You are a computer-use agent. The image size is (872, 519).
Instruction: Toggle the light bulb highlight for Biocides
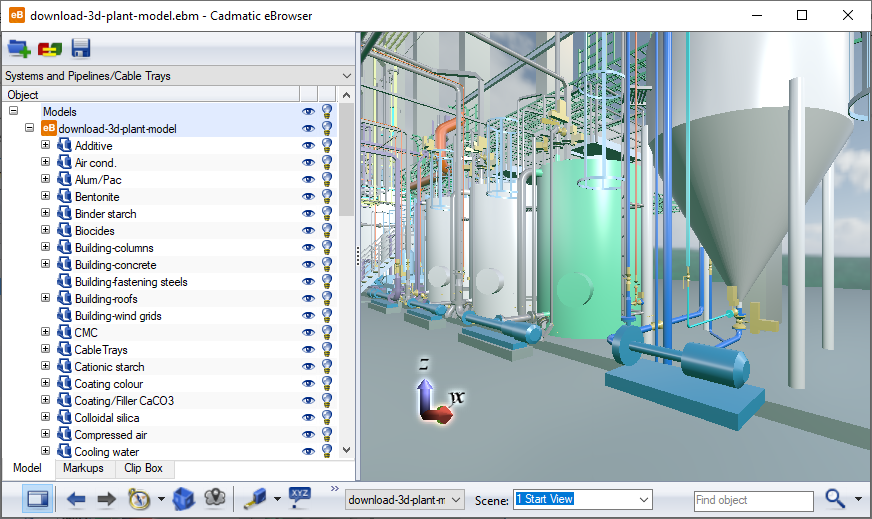click(326, 231)
